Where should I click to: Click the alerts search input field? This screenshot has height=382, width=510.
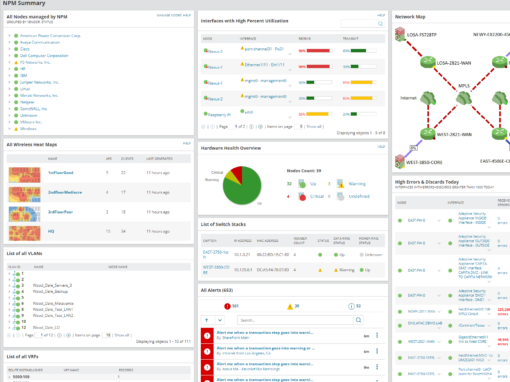pos(295,320)
